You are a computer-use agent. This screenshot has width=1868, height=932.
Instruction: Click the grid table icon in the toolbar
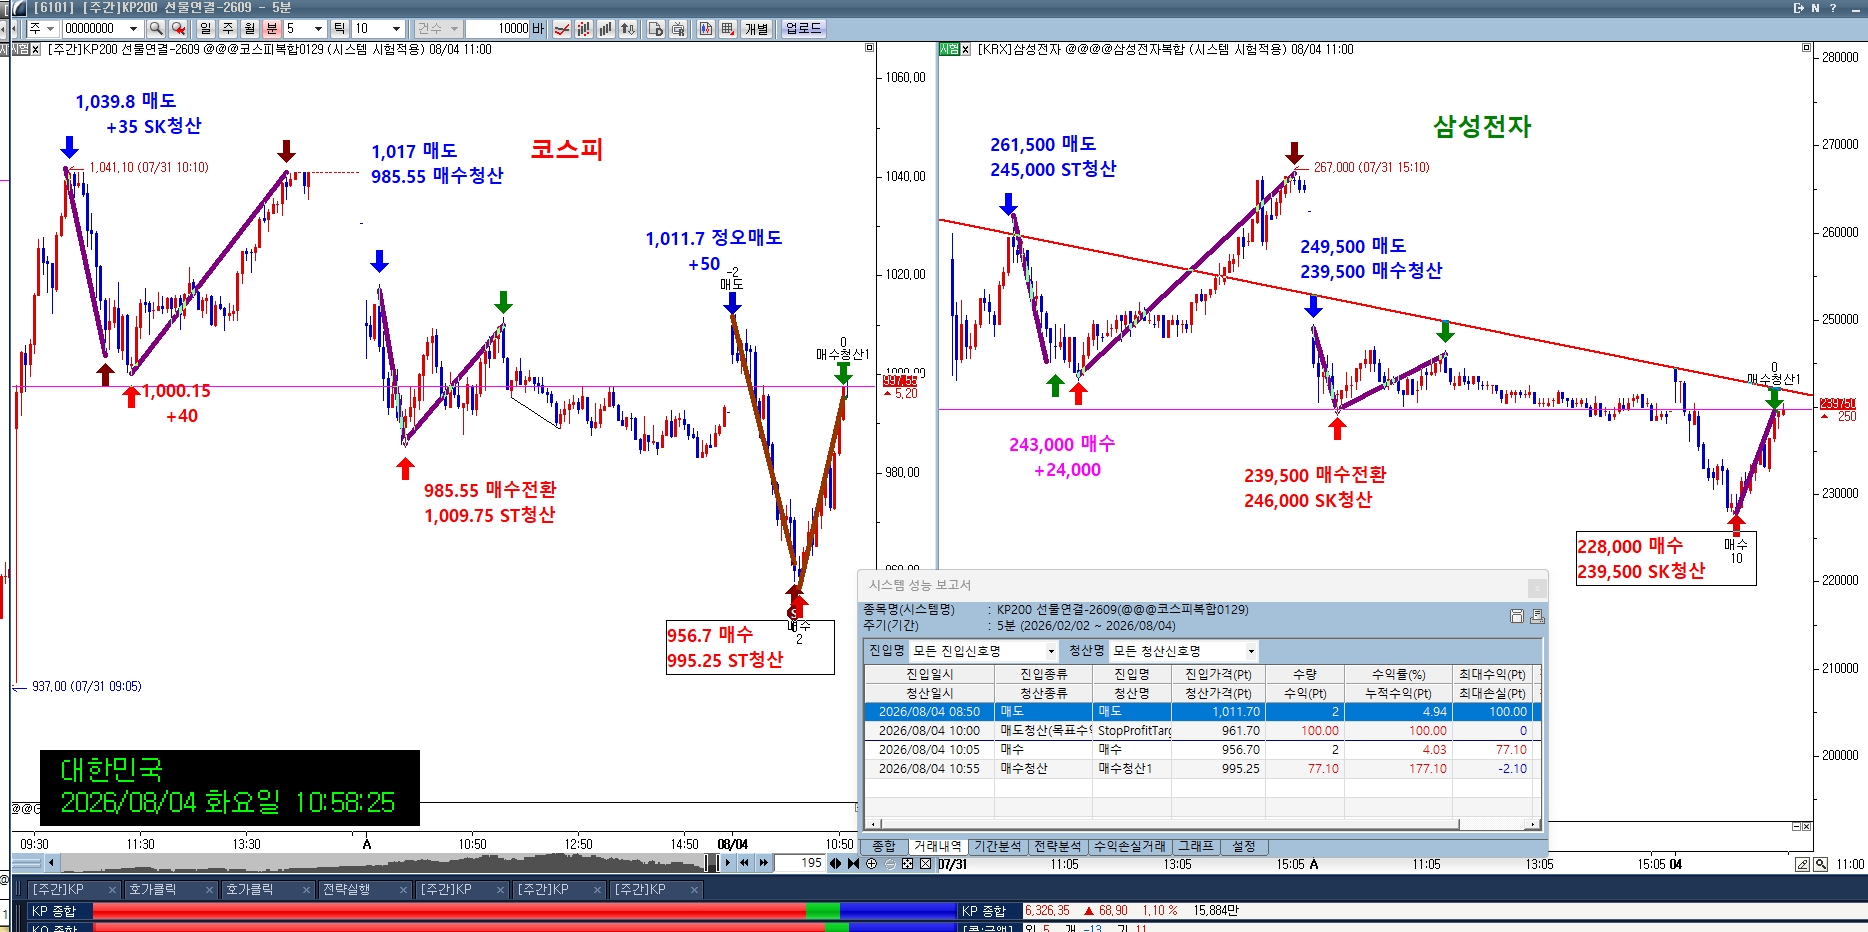[728, 29]
